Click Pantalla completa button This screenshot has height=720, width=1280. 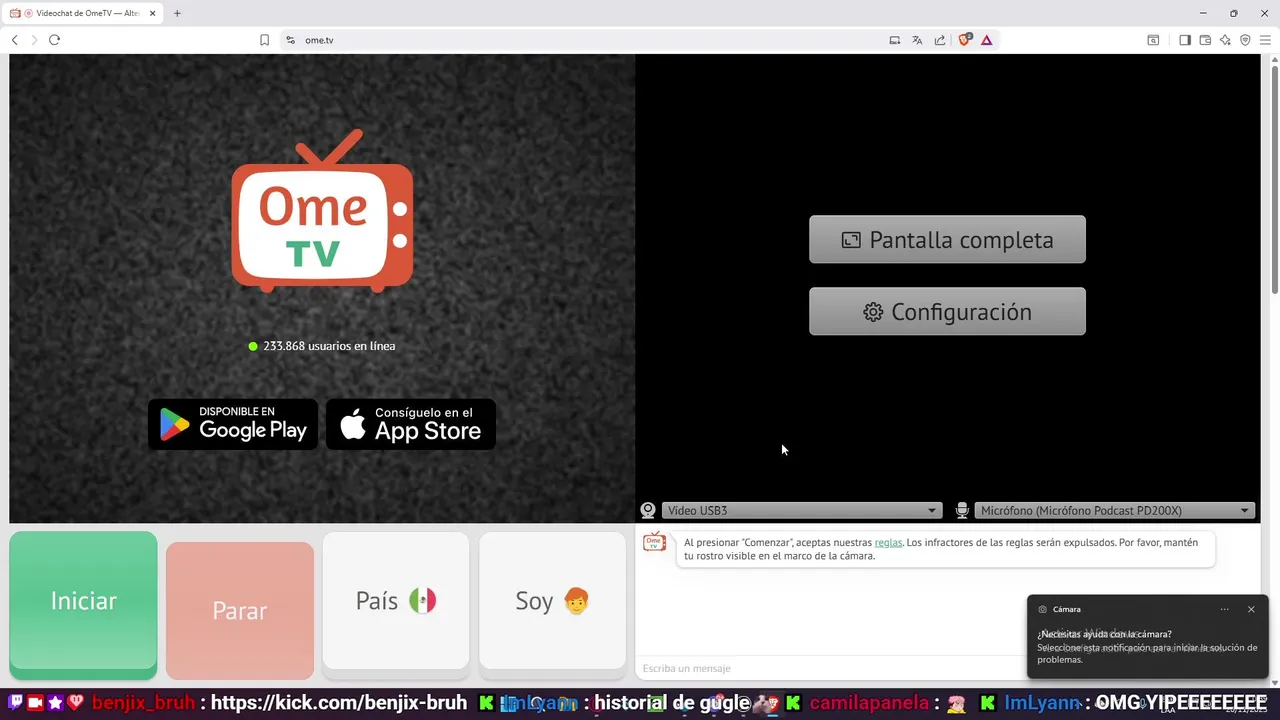coord(947,240)
